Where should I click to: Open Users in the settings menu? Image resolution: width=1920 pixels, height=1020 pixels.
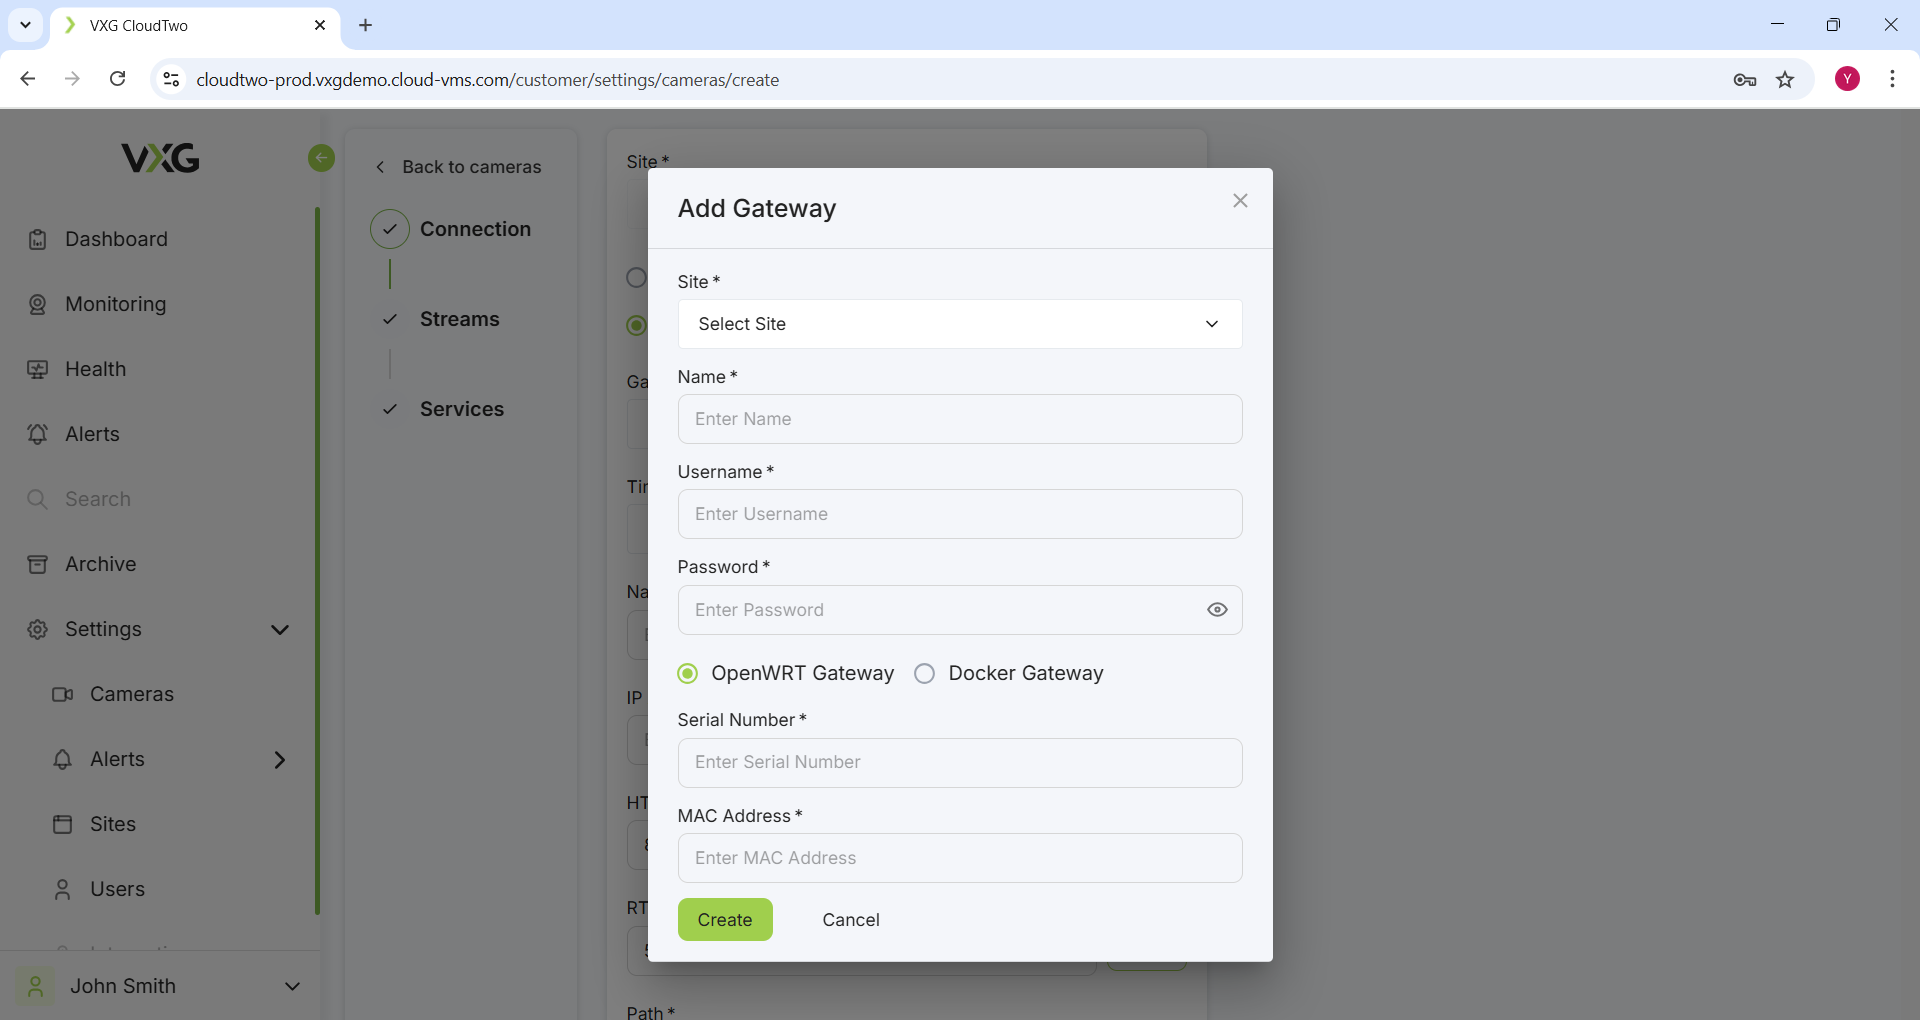point(117,890)
